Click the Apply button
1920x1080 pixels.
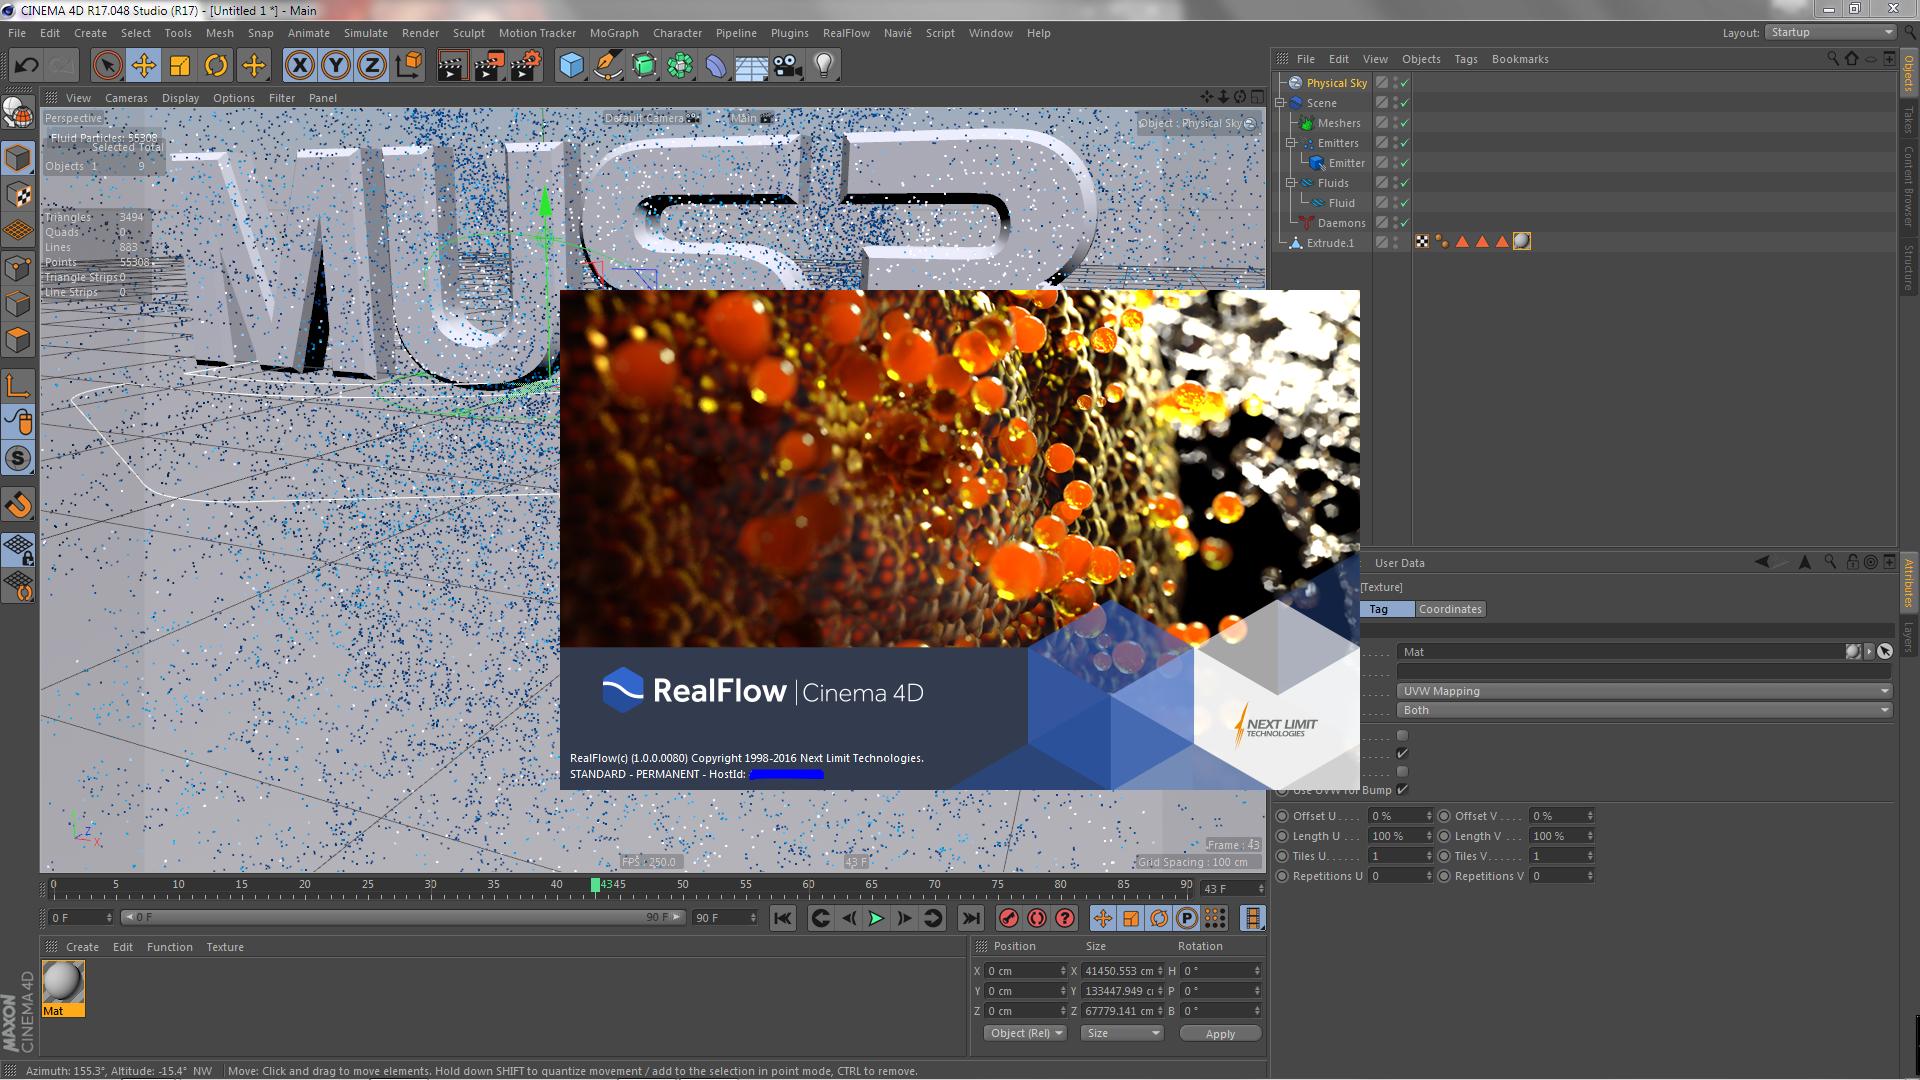1220,1033
